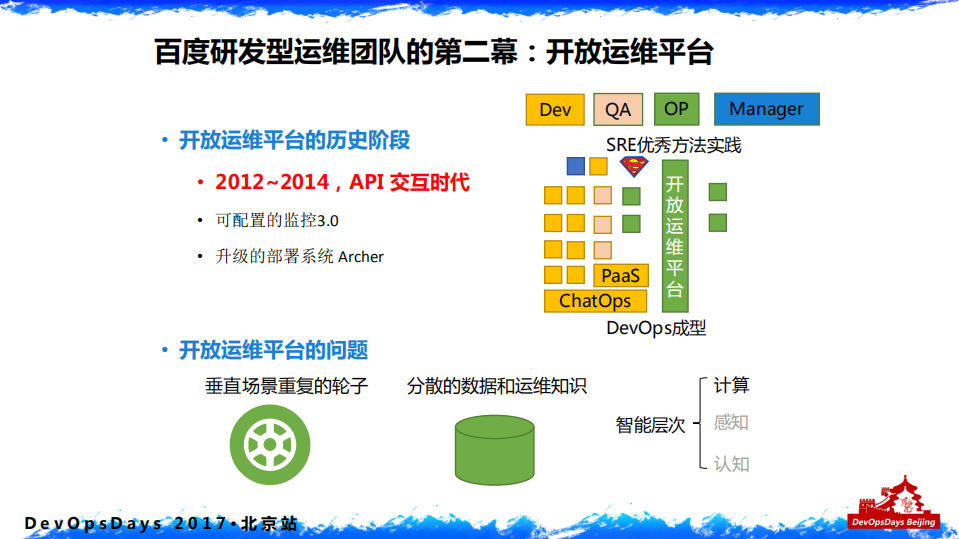Image resolution: width=959 pixels, height=539 pixels.
Task: Click the word 计算
Action: tap(731, 385)
